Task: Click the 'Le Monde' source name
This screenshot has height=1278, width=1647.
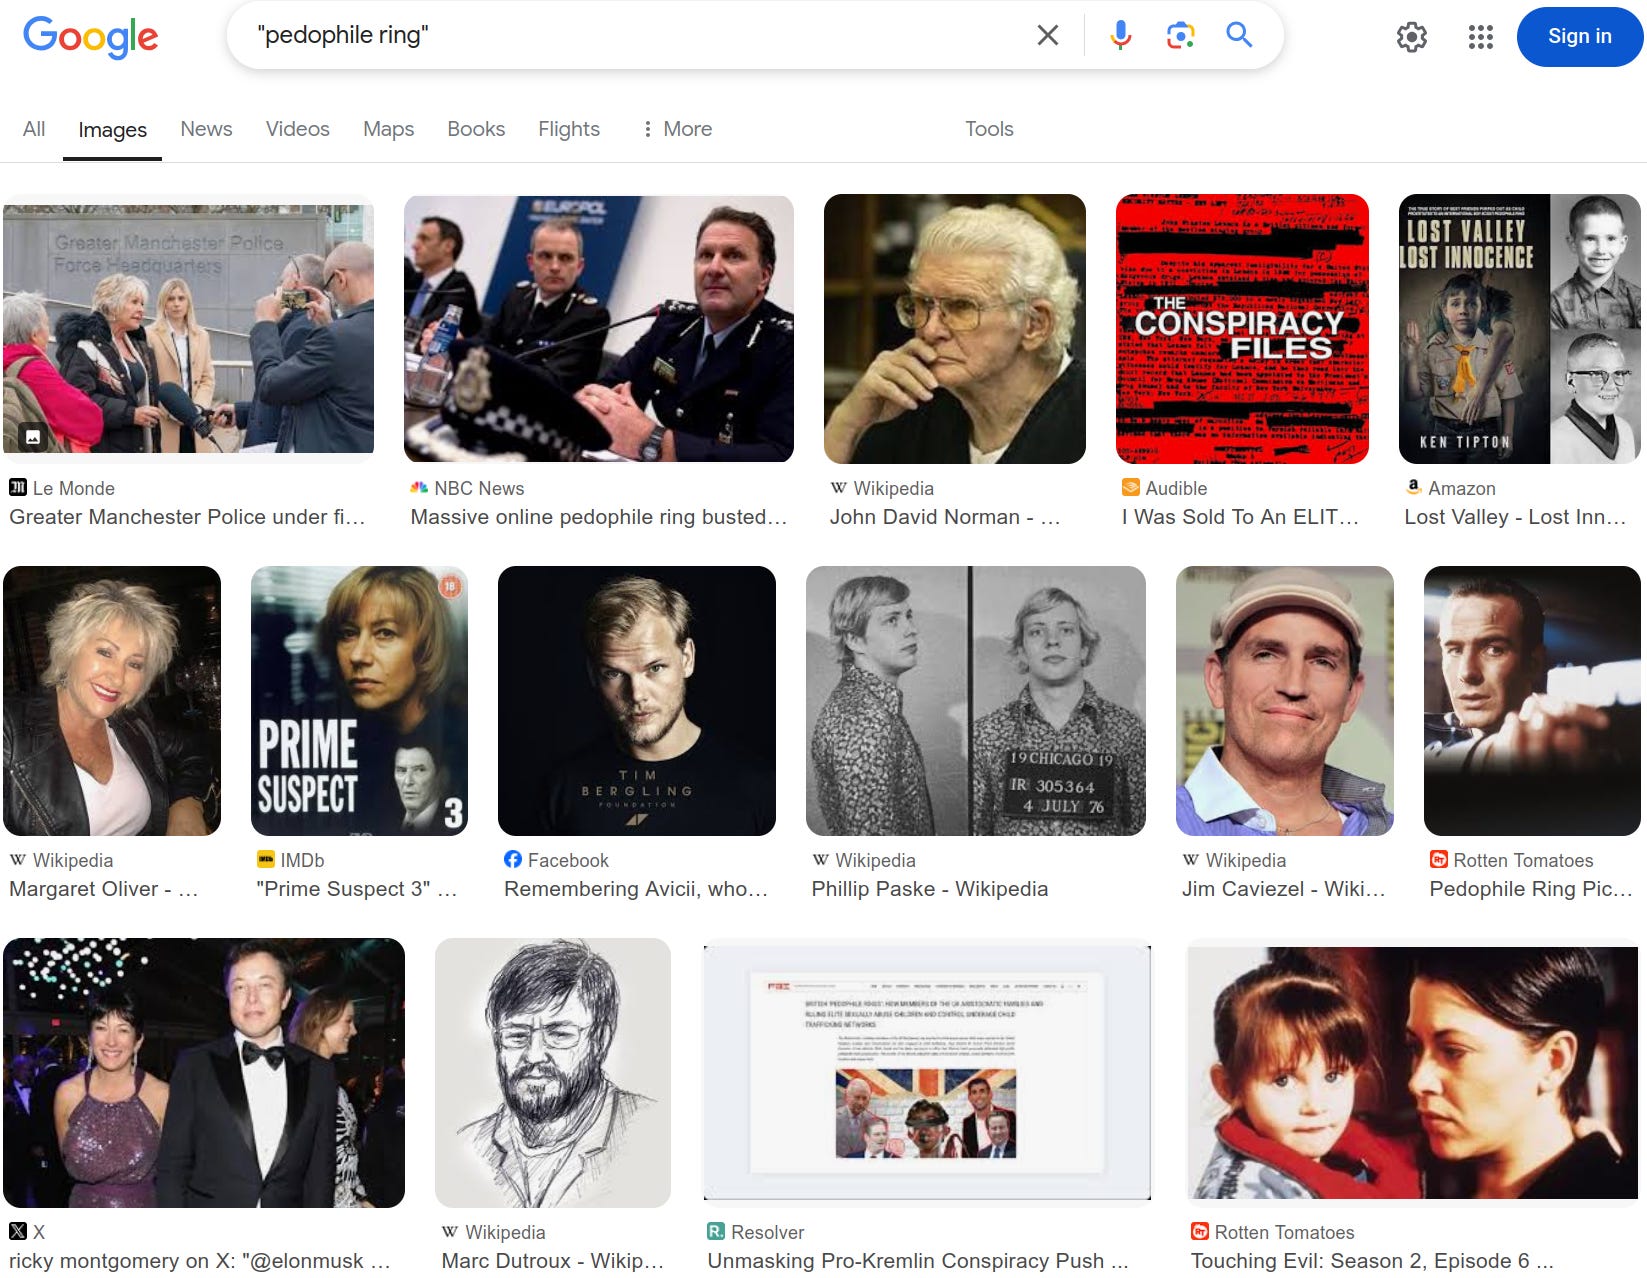Action: pos(74,488)
